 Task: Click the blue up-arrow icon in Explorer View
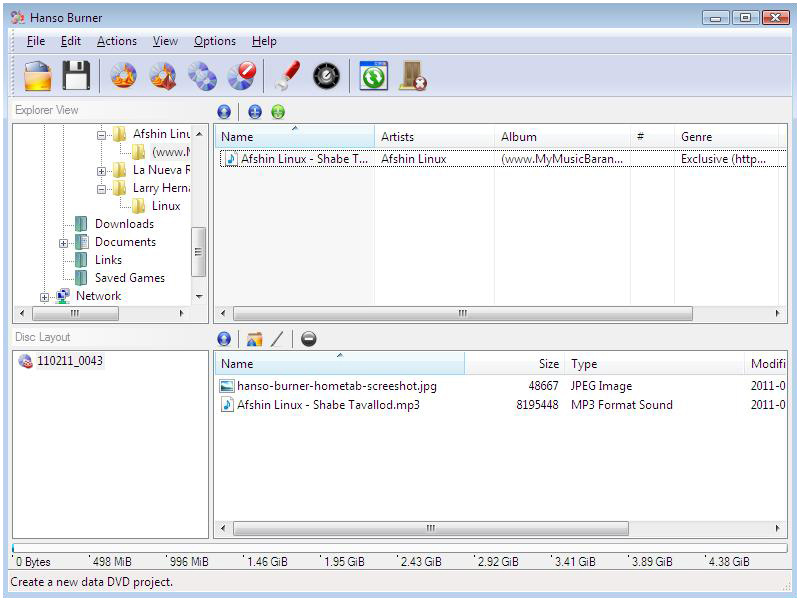pos(224,112)
